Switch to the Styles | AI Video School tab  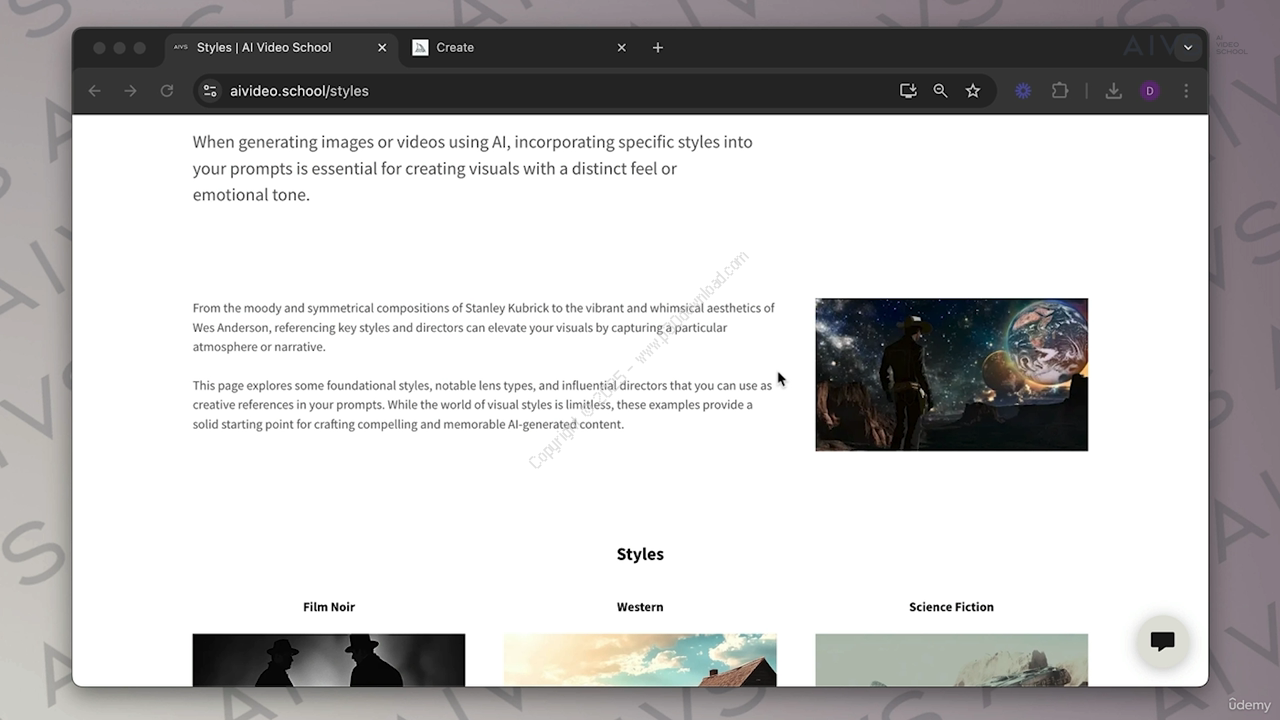click(281, 47)
